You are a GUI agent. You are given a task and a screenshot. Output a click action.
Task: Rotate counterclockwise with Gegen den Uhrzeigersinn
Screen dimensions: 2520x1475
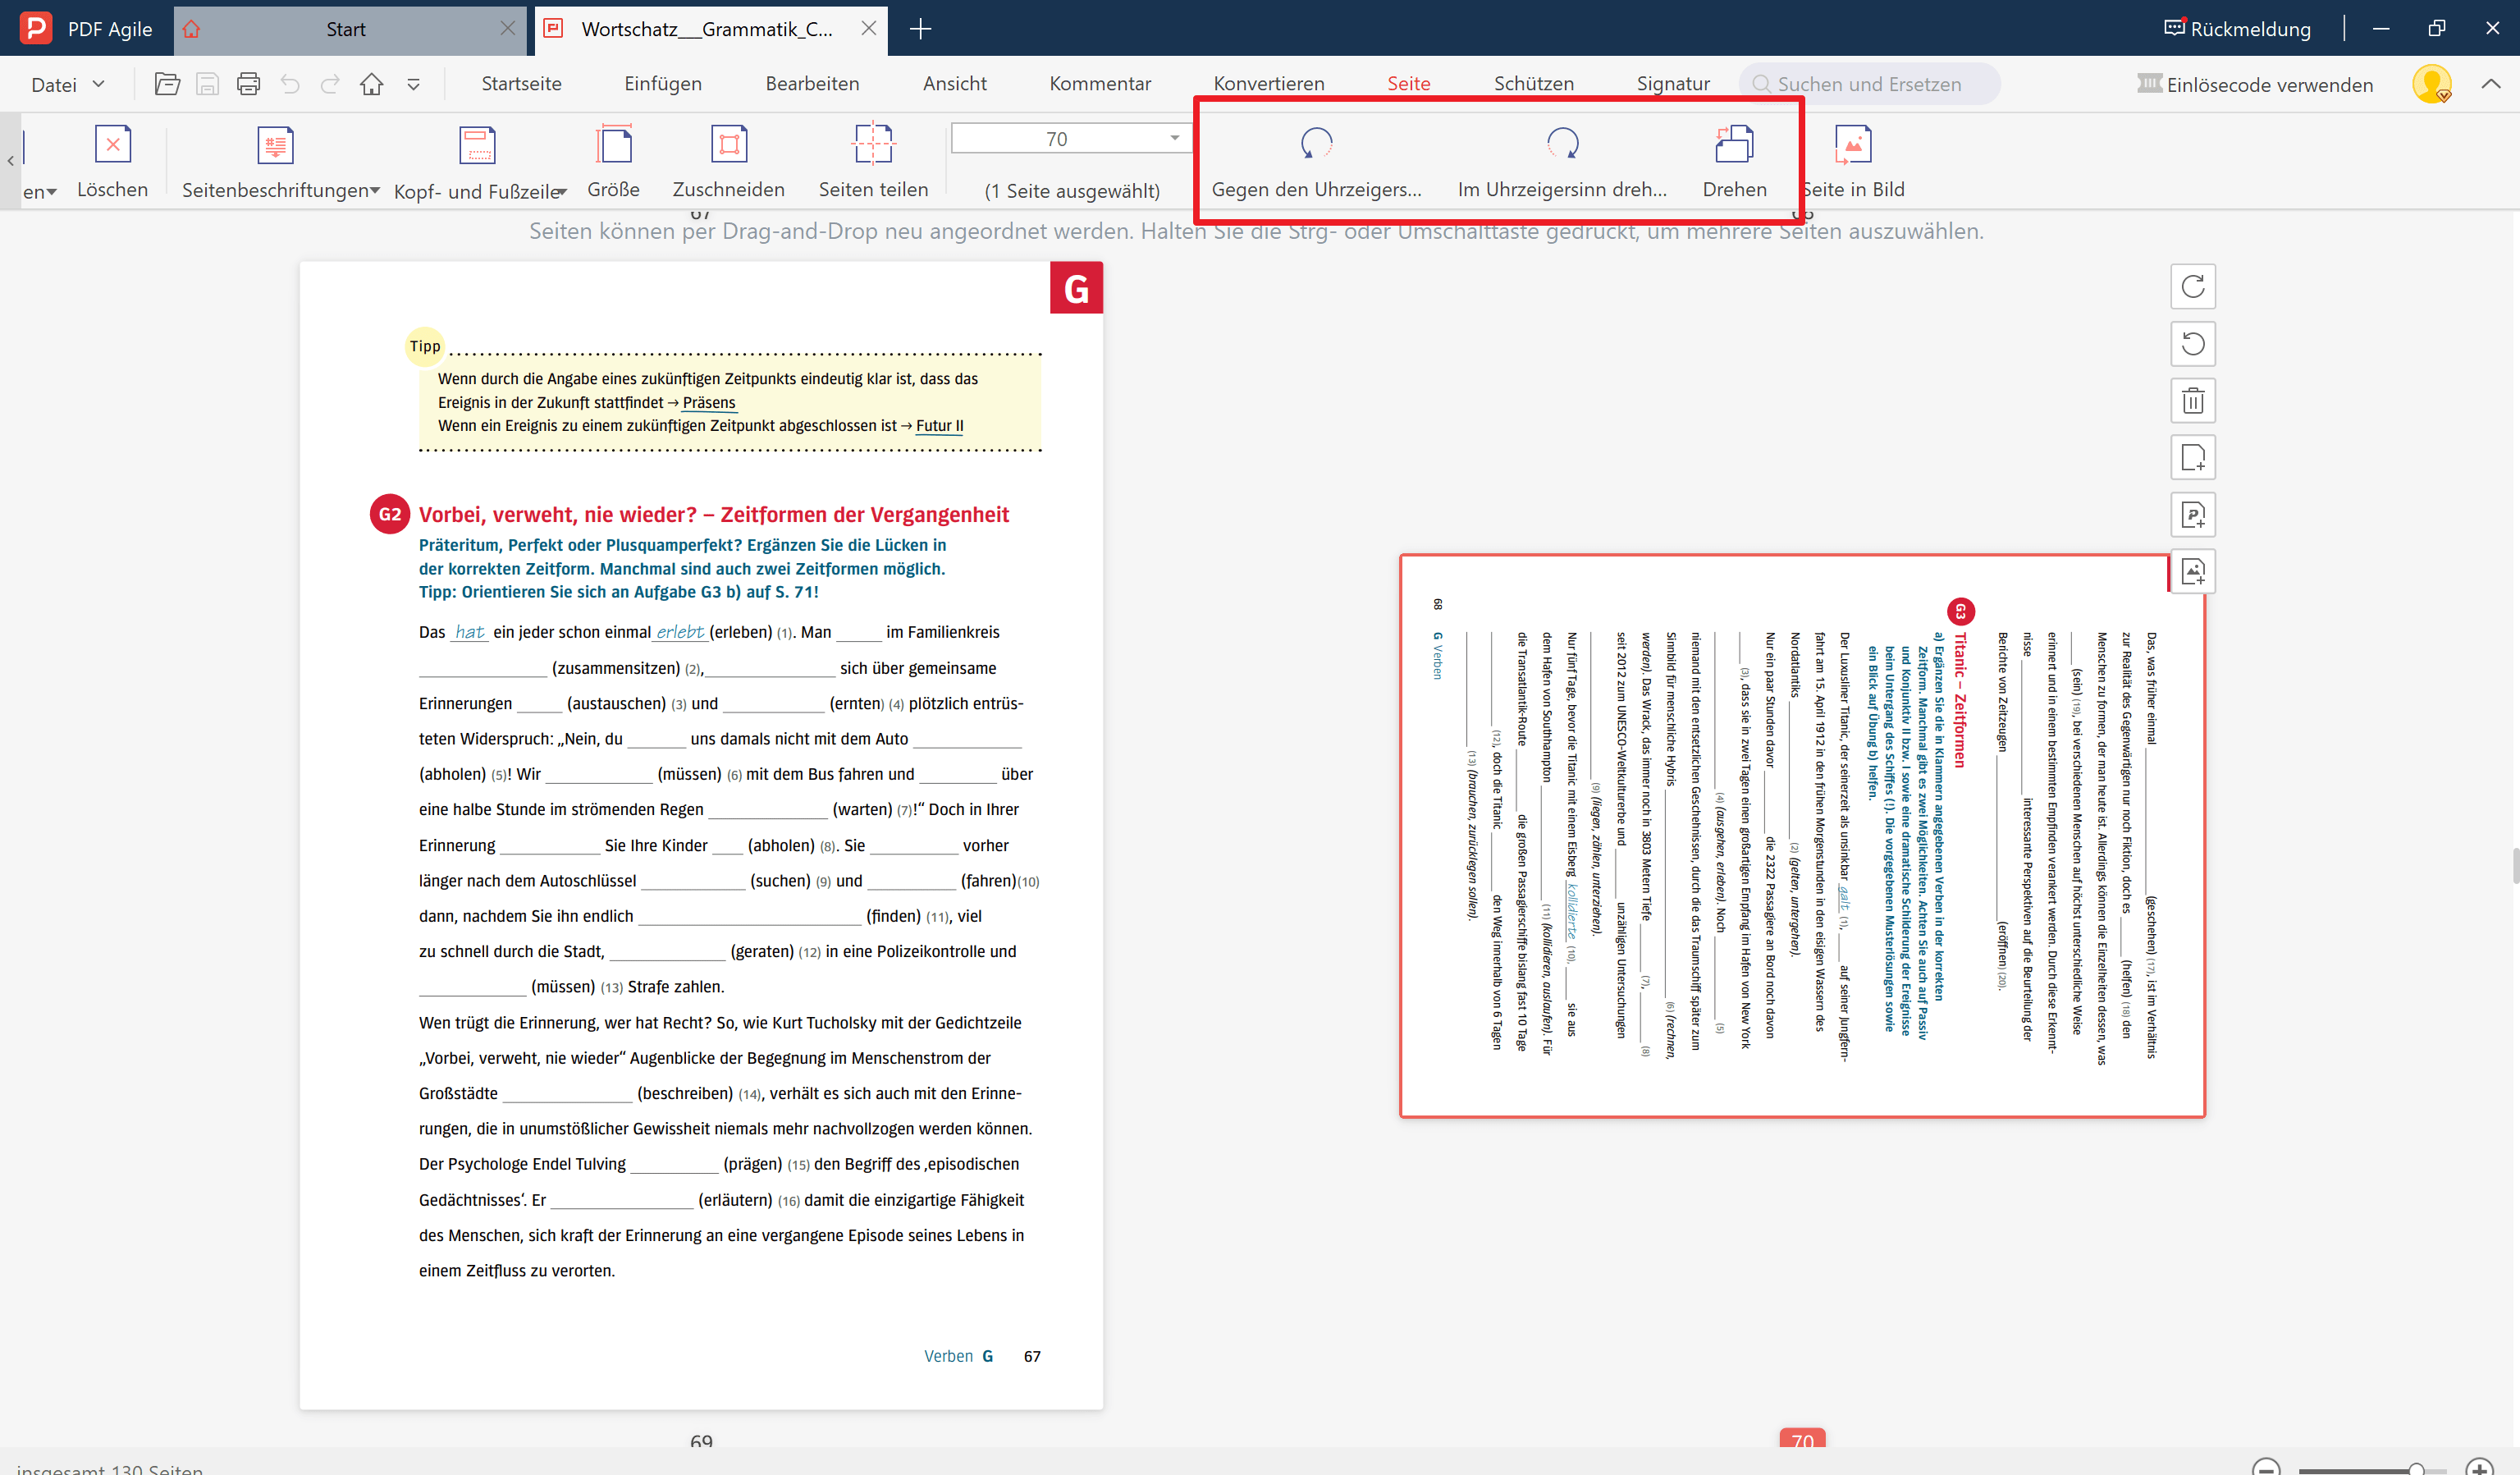(1316, 161)
